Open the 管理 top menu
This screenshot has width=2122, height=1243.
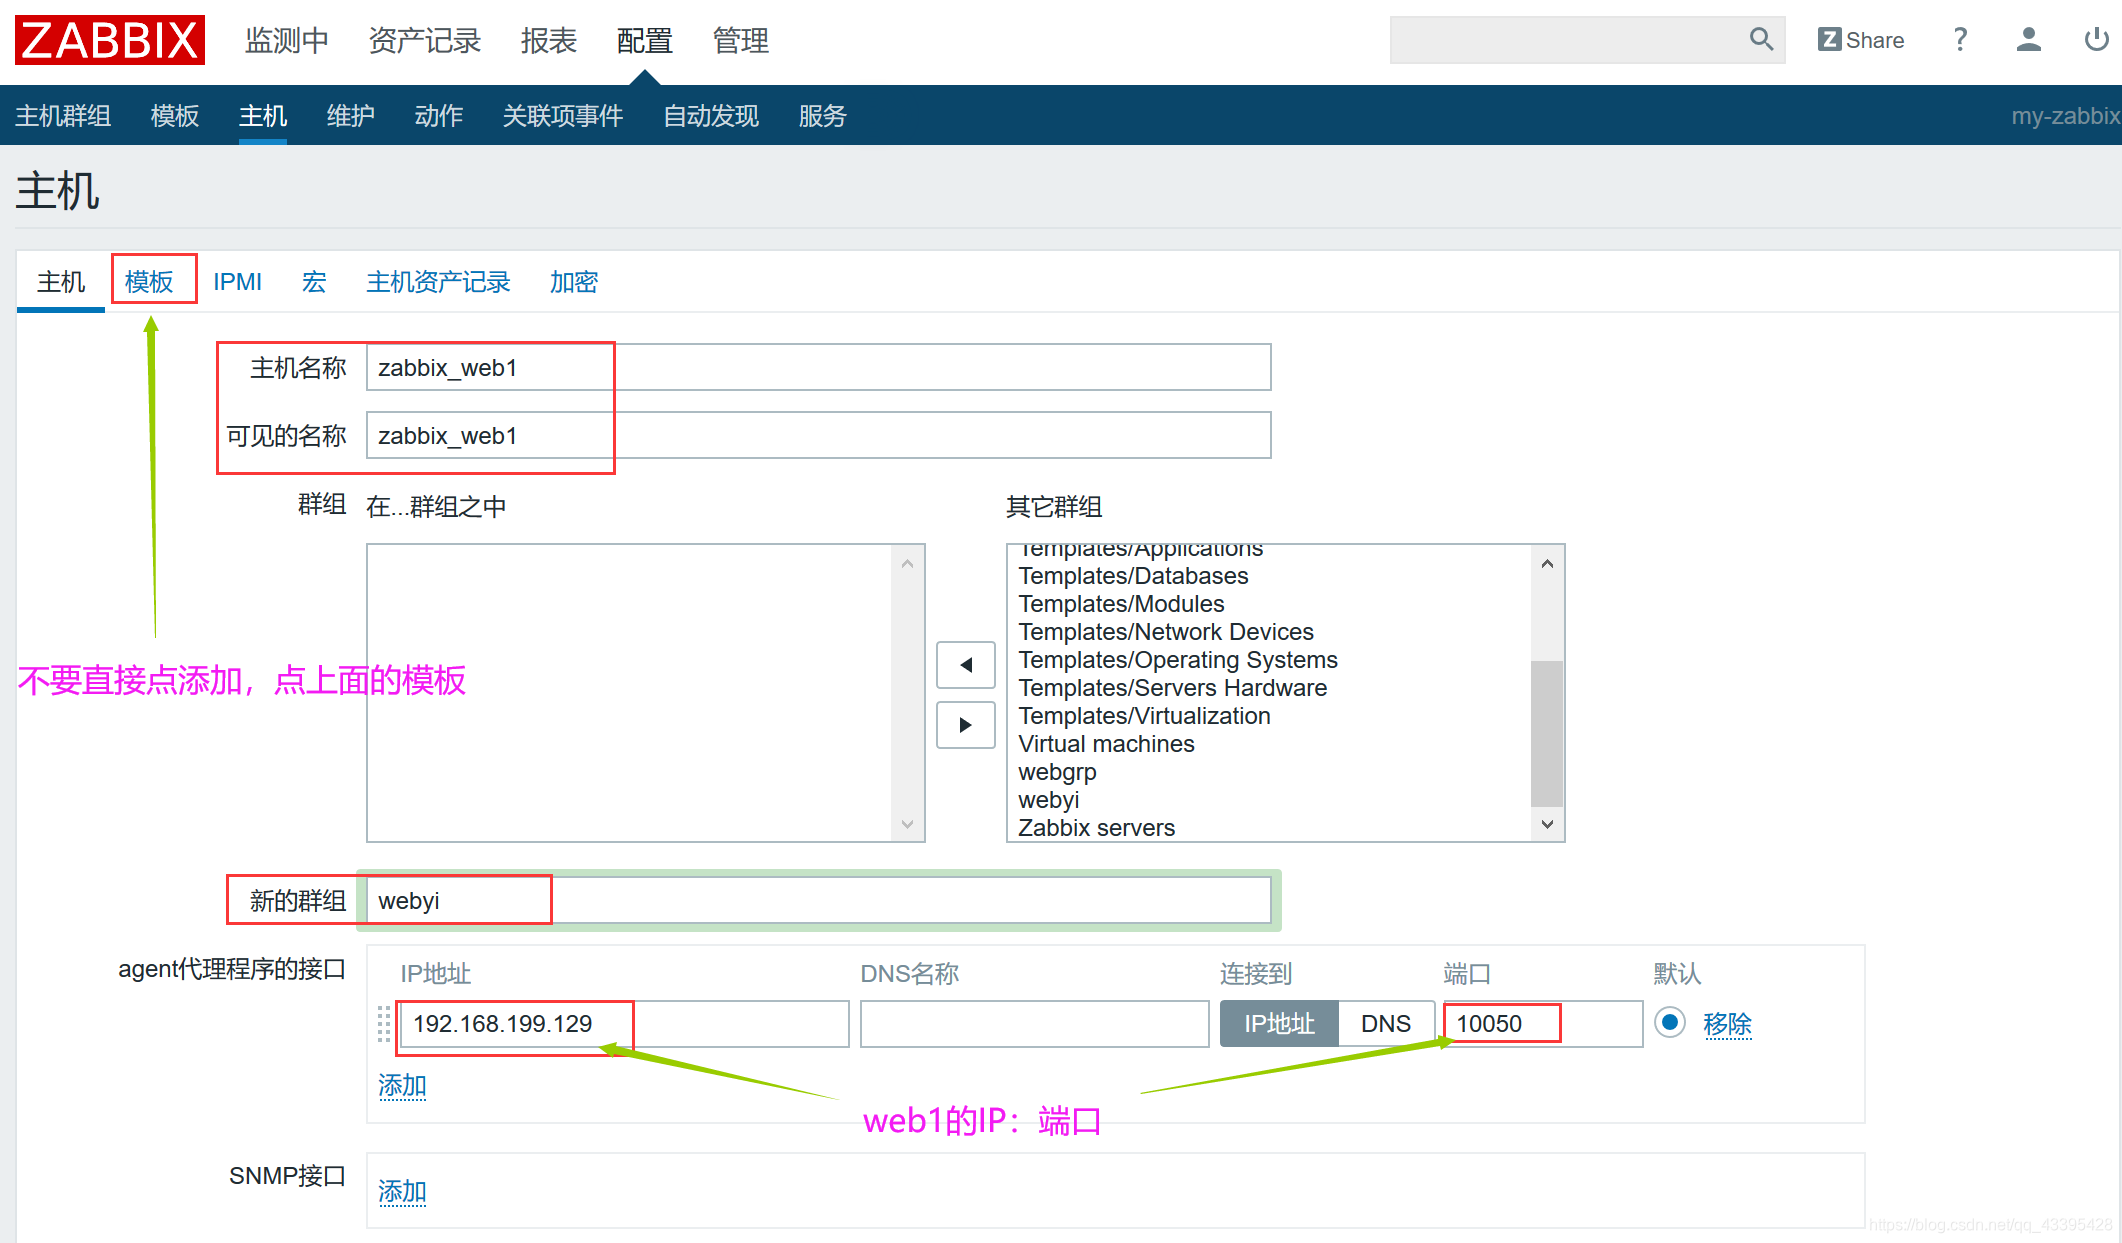pyautogui.click(x=741, y=40)
